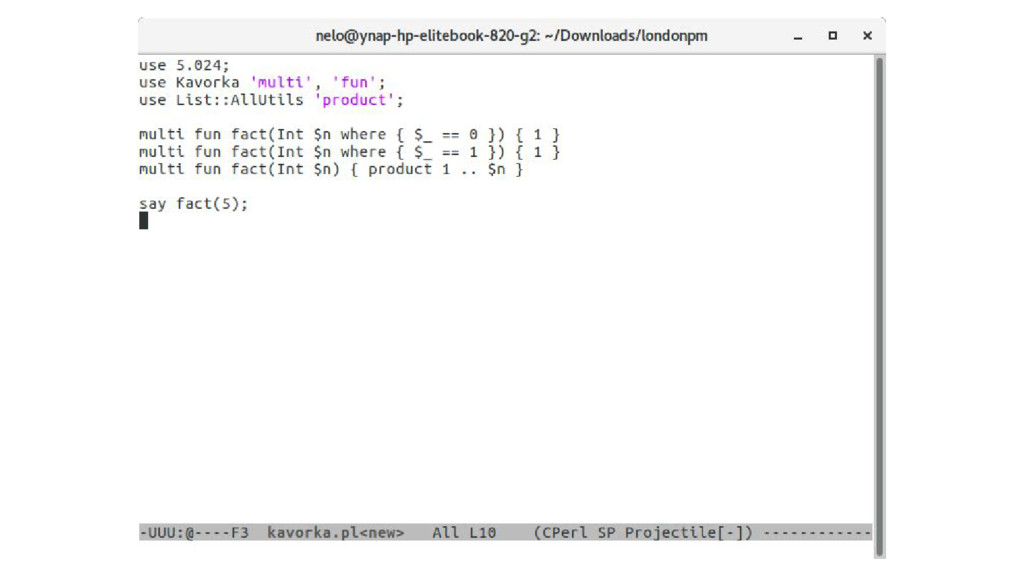
Task: Click the vertical scrollbar of the terminal
Action: pos(879,307)
